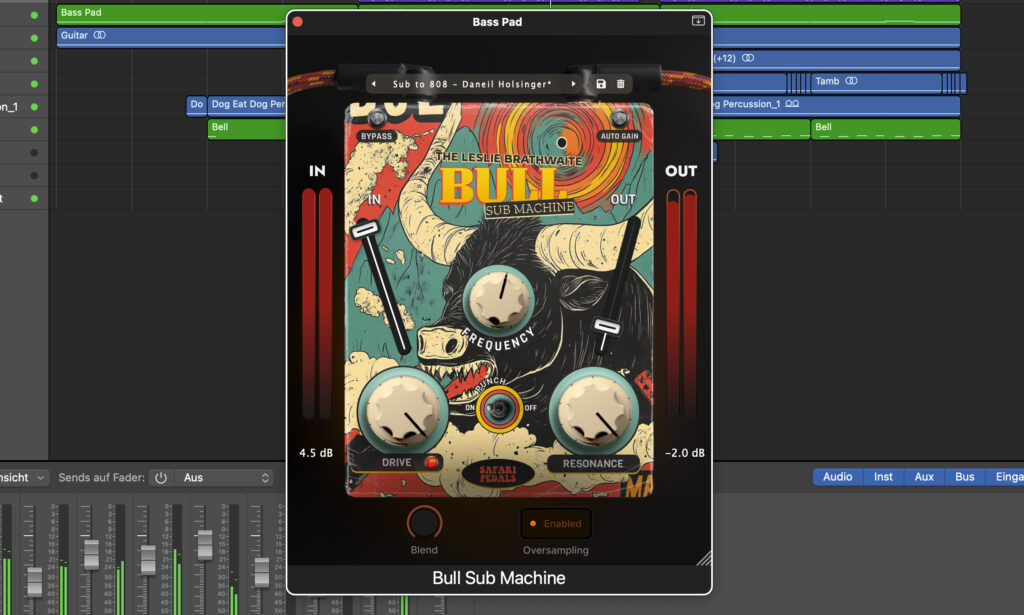Image resolution: width=1024 pixels, height=615 pixels.
Task: Click the Resonance knob
Action: pos(593,411)
